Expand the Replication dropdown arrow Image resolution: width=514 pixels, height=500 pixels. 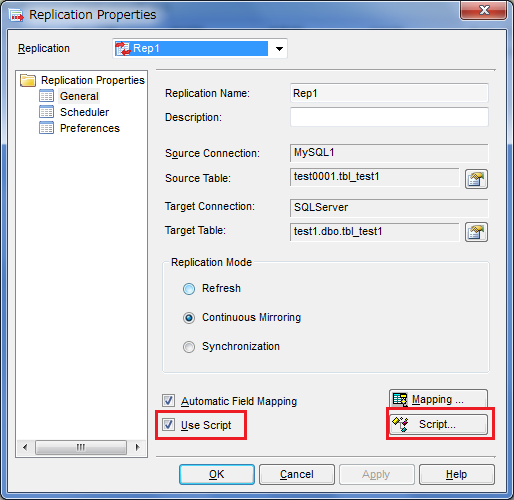(x=279, y=49)
